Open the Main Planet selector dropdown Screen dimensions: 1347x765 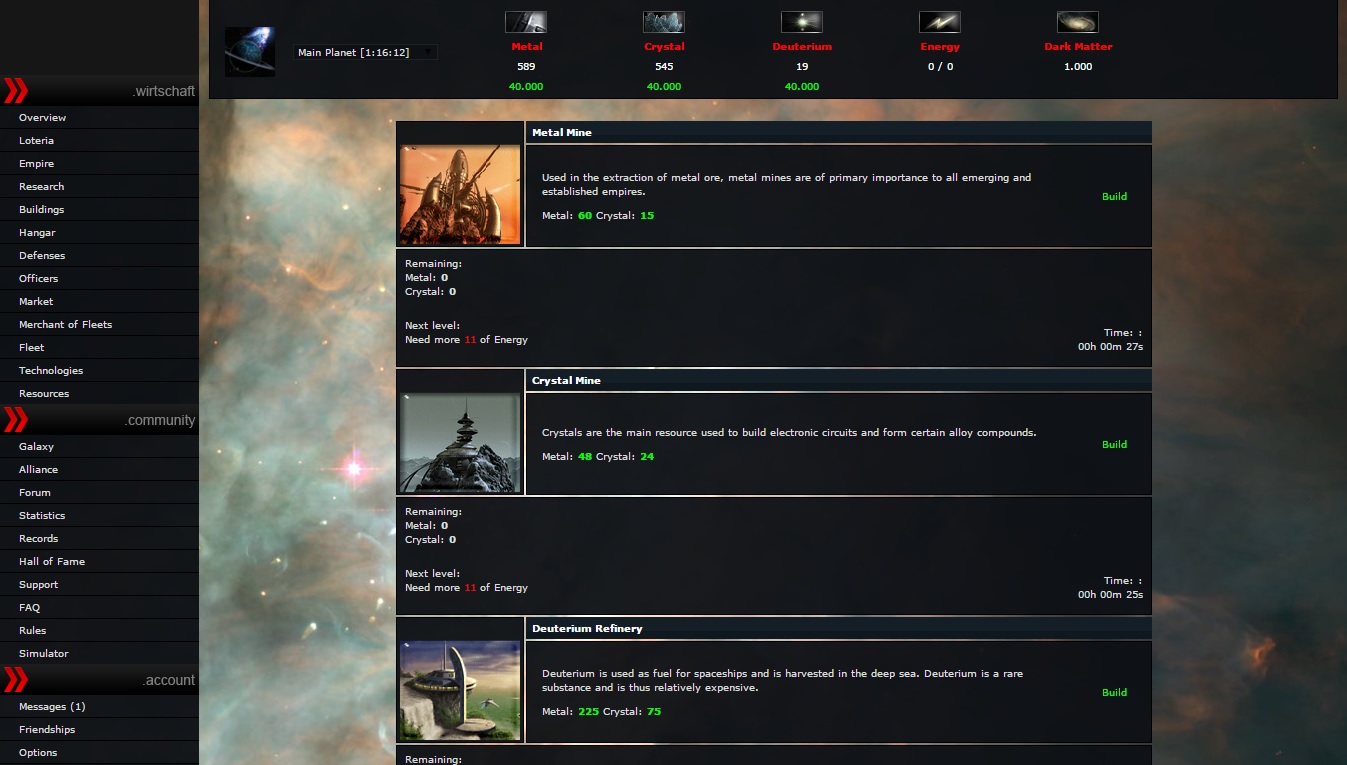[x=365, y=52]
